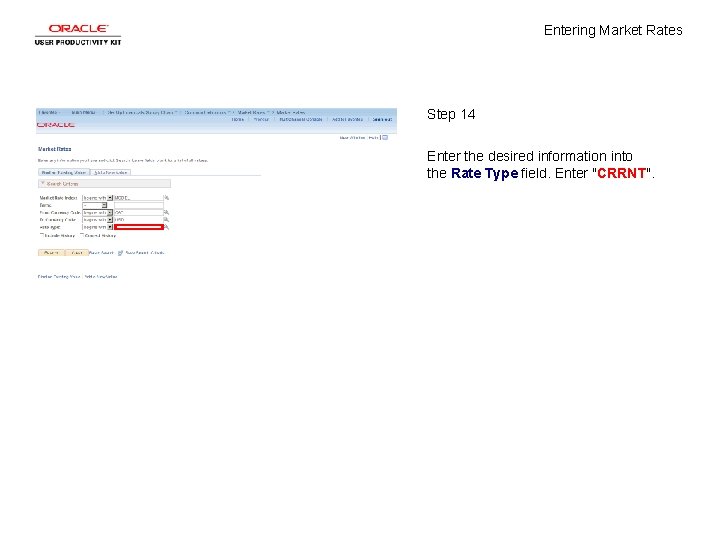The image size is (720, 540).
Task: Click the Home link in header
Action: (237, 119)
